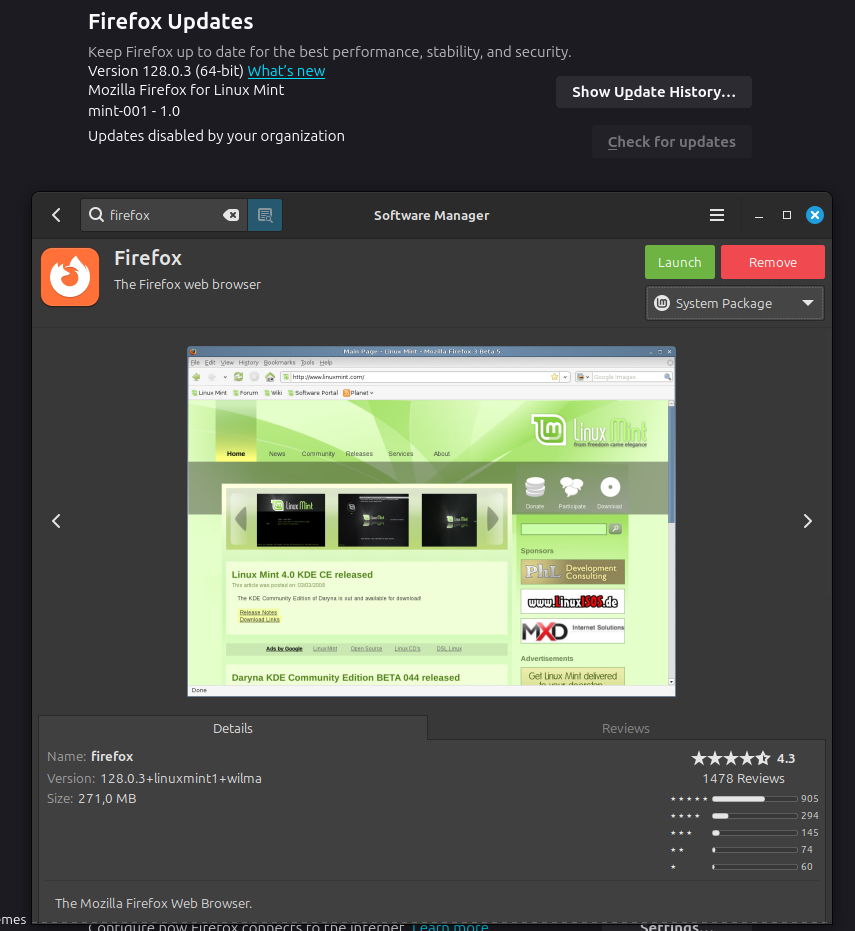This screenshot has height=931, width=855.
Task: Open the Software Manager hamburger menu
Action: [717, 215]
